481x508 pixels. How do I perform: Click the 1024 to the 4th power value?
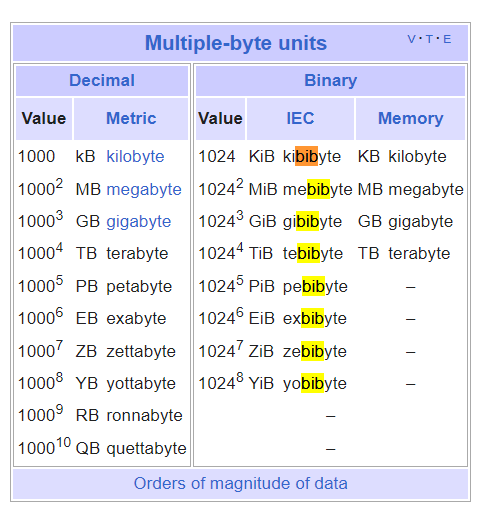[221, 252]
